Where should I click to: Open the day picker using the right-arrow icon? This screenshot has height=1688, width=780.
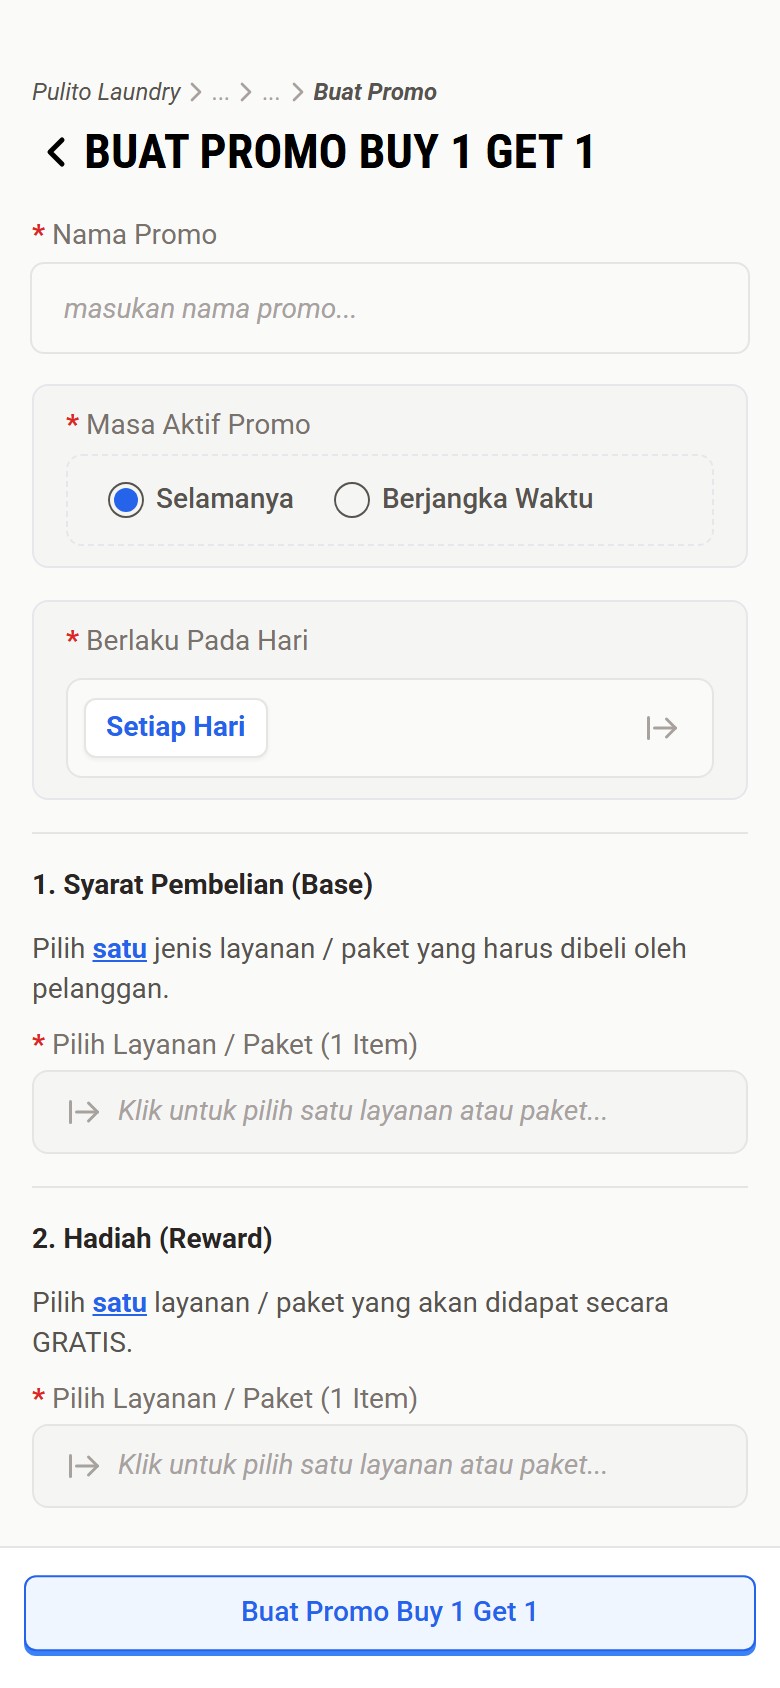click(662, 727)
